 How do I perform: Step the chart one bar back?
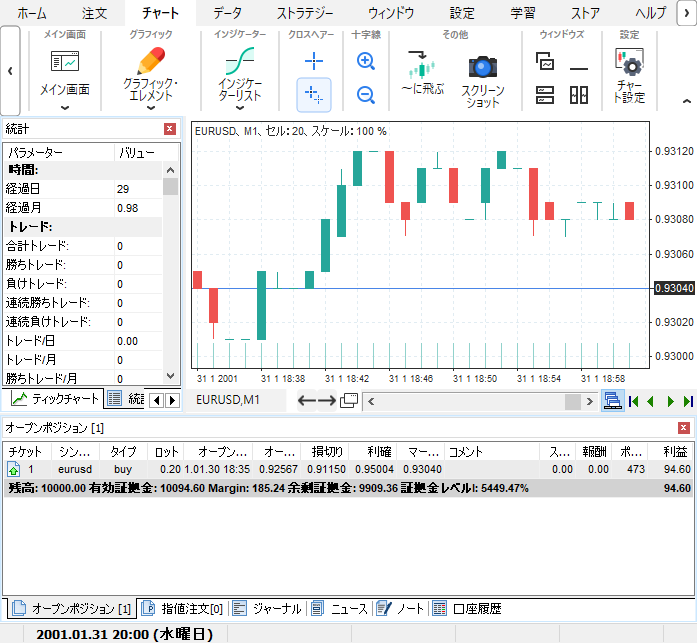coord(651,401)
